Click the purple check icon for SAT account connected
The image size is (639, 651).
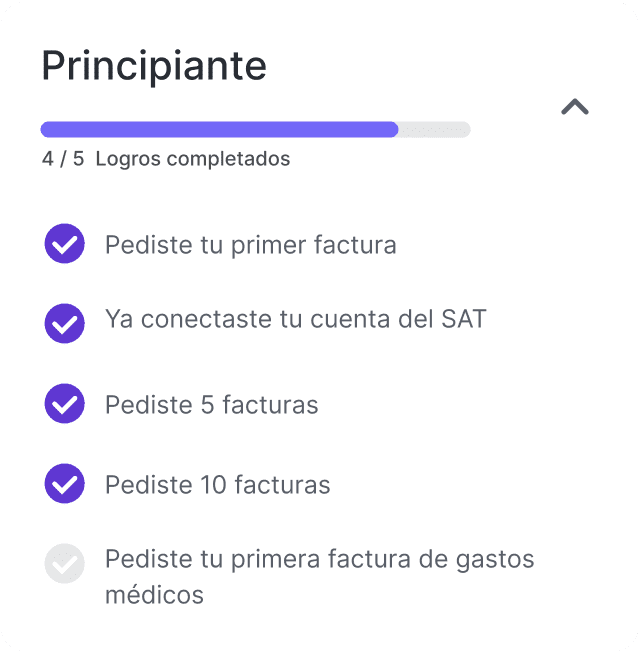[64, 323]
